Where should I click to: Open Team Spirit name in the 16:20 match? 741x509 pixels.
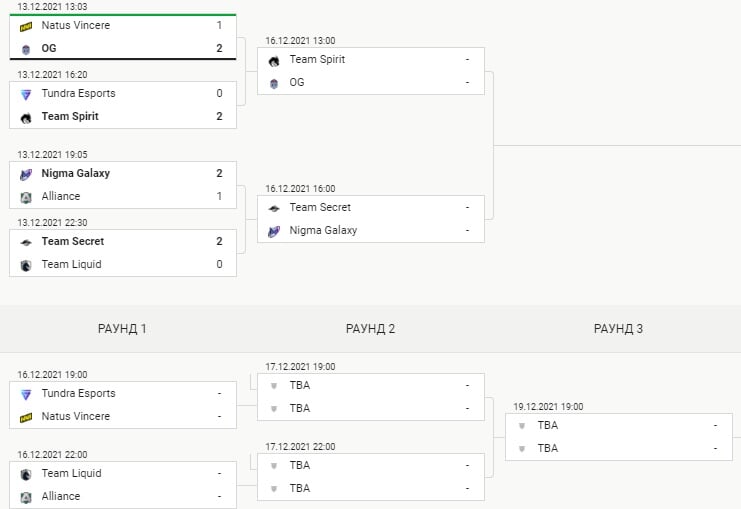pos(70,116)
